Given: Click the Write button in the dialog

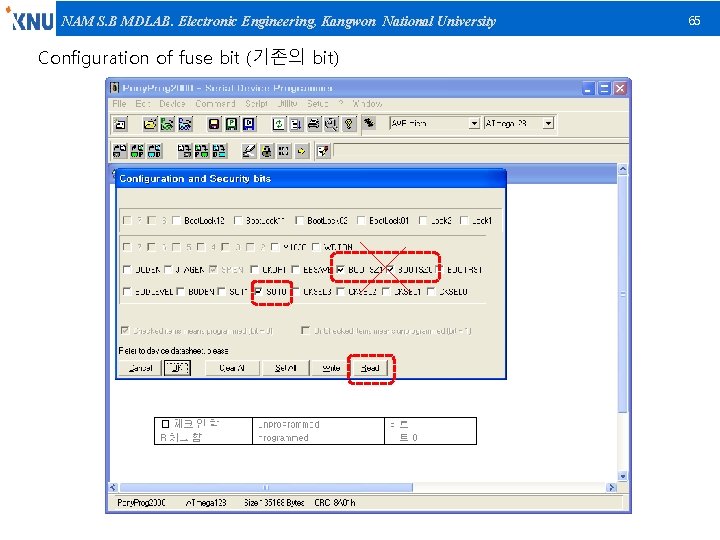Looking at the screenshot, I should [331, 368].
